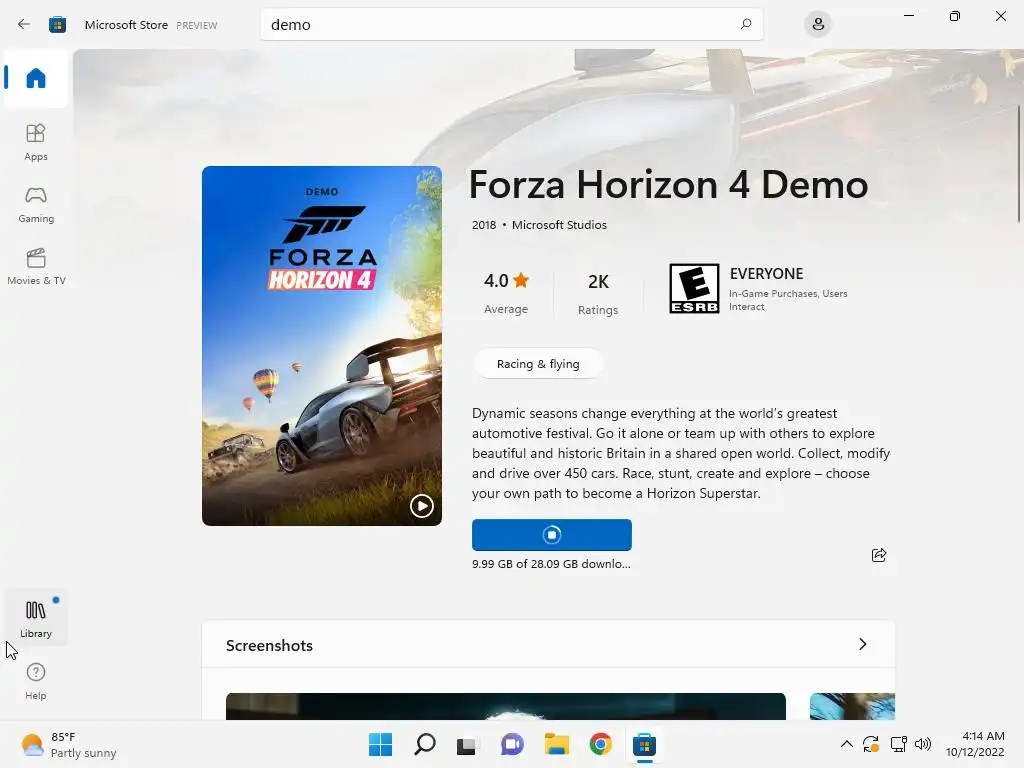Open Task View on the taskbar

[x=468, y=744]
